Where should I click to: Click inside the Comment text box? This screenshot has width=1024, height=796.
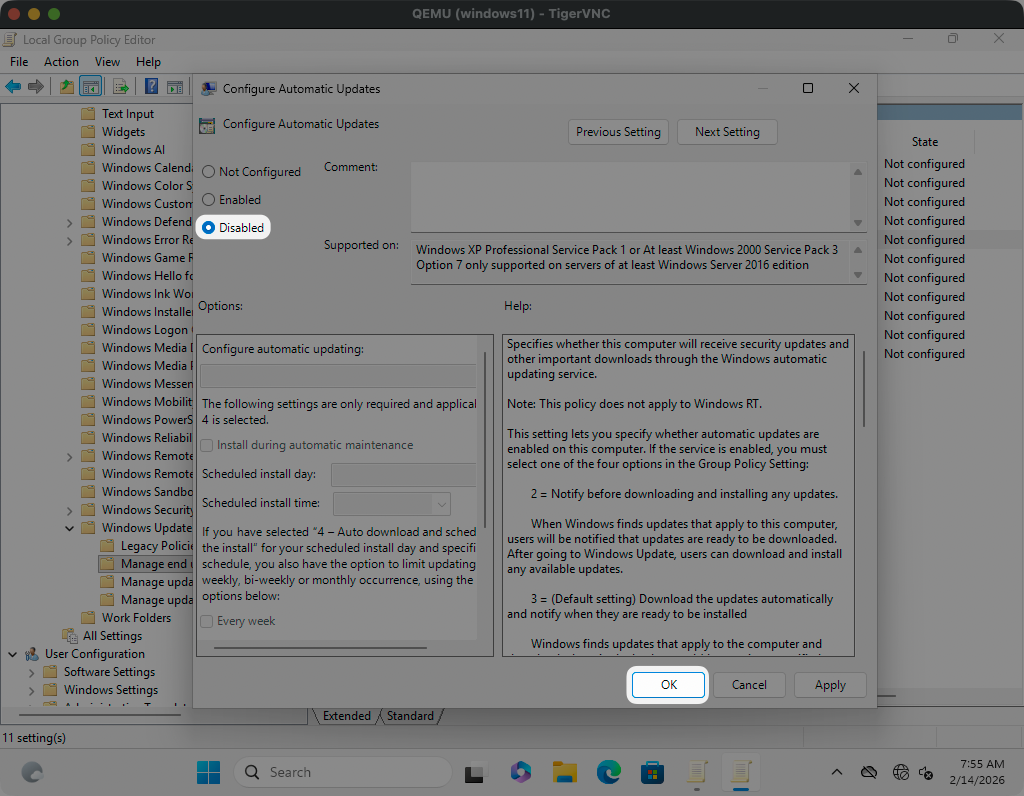tap(630, 196)
